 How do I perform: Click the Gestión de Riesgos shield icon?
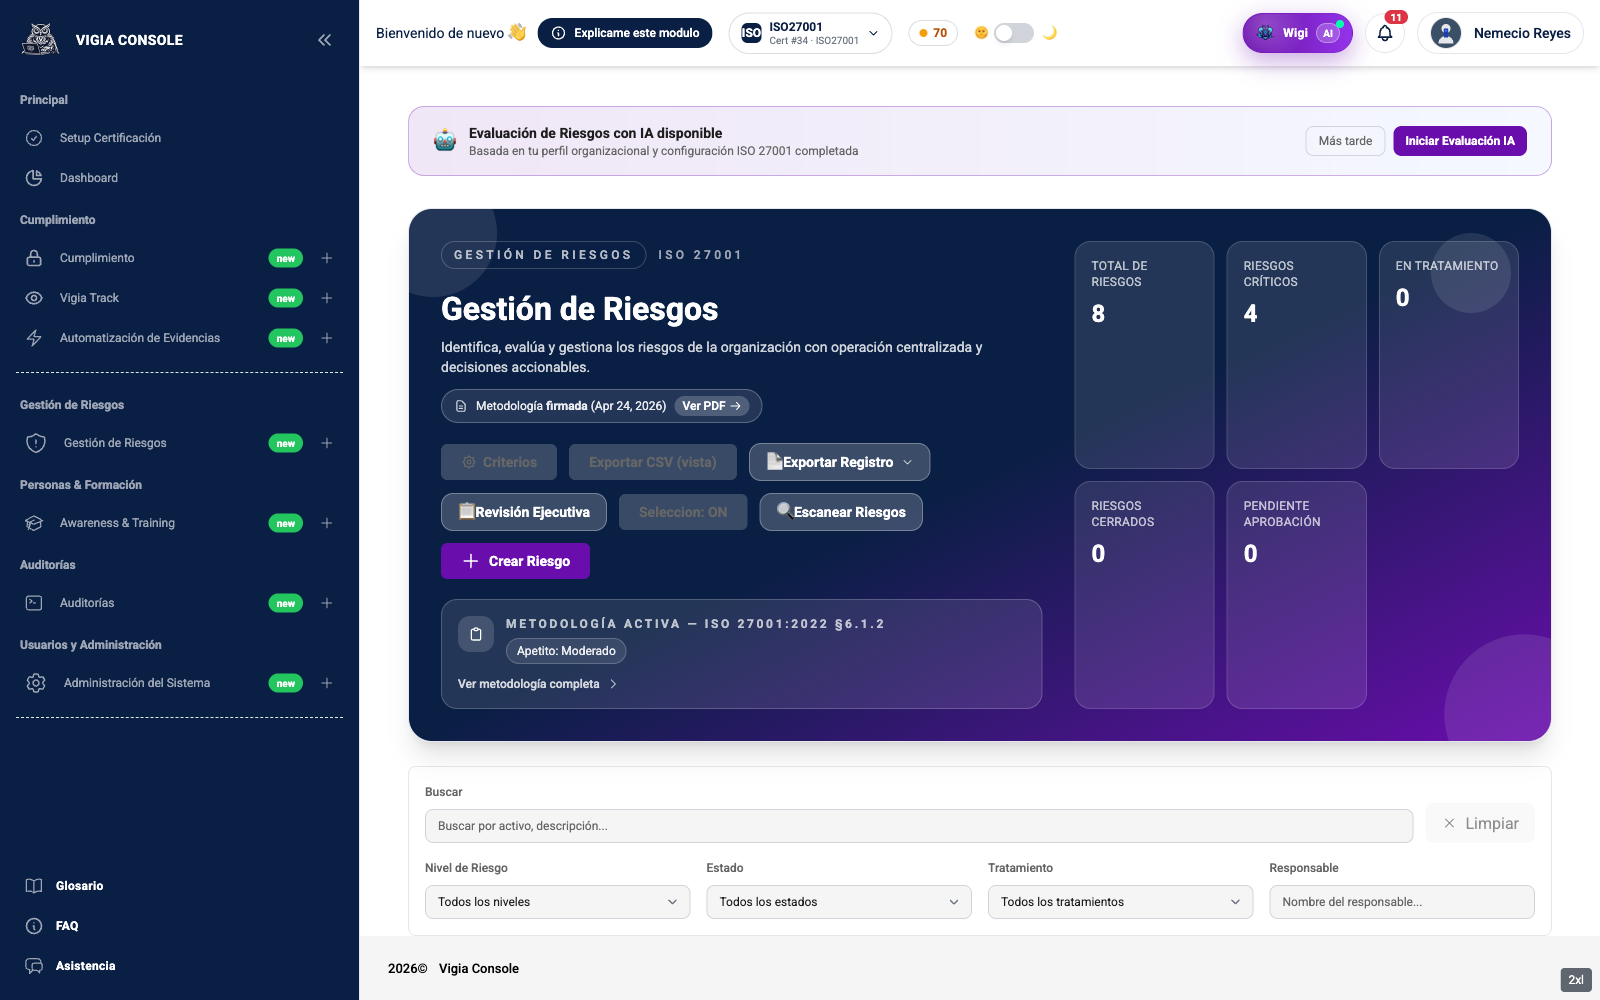pyautogui.click(x=36, y=443)
